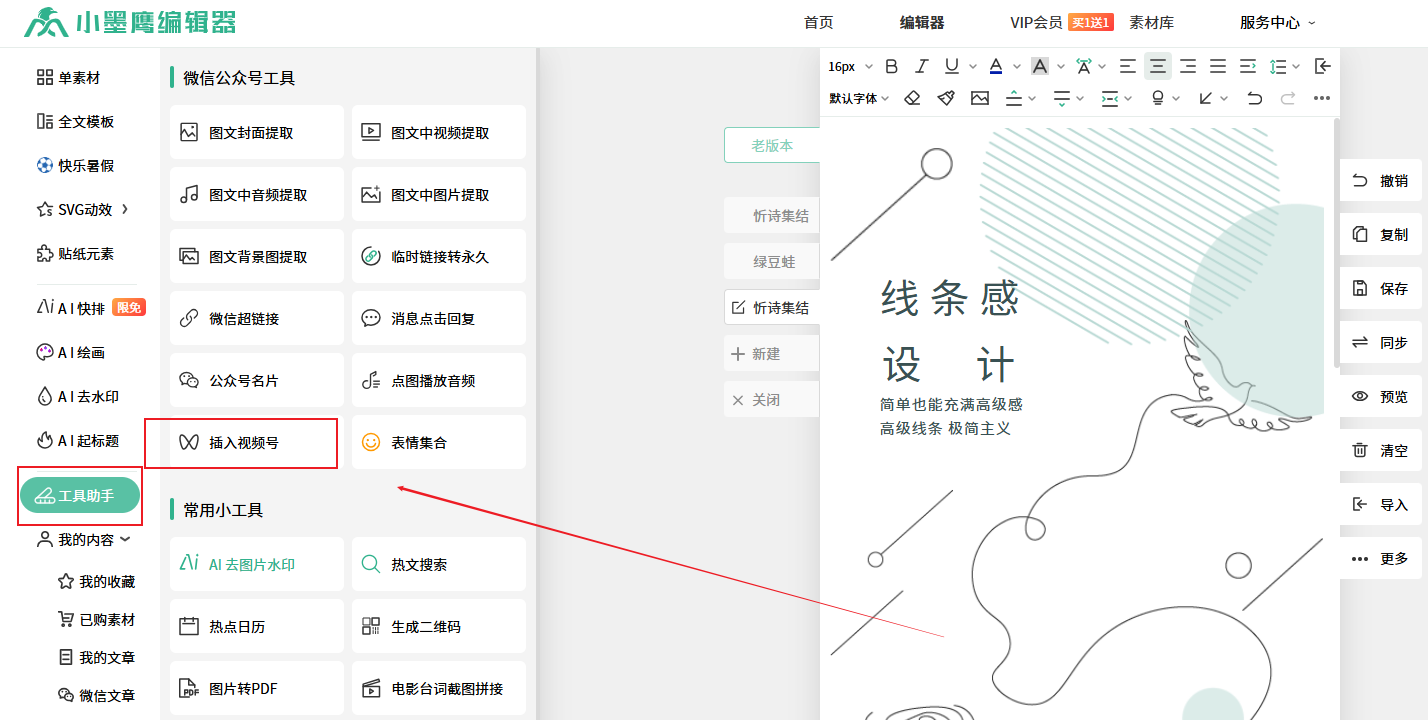The width and height of the screenshot is (1428, 720).
Task: Select the 工具助手 sidebar button
Action: [x=80, y=495]
